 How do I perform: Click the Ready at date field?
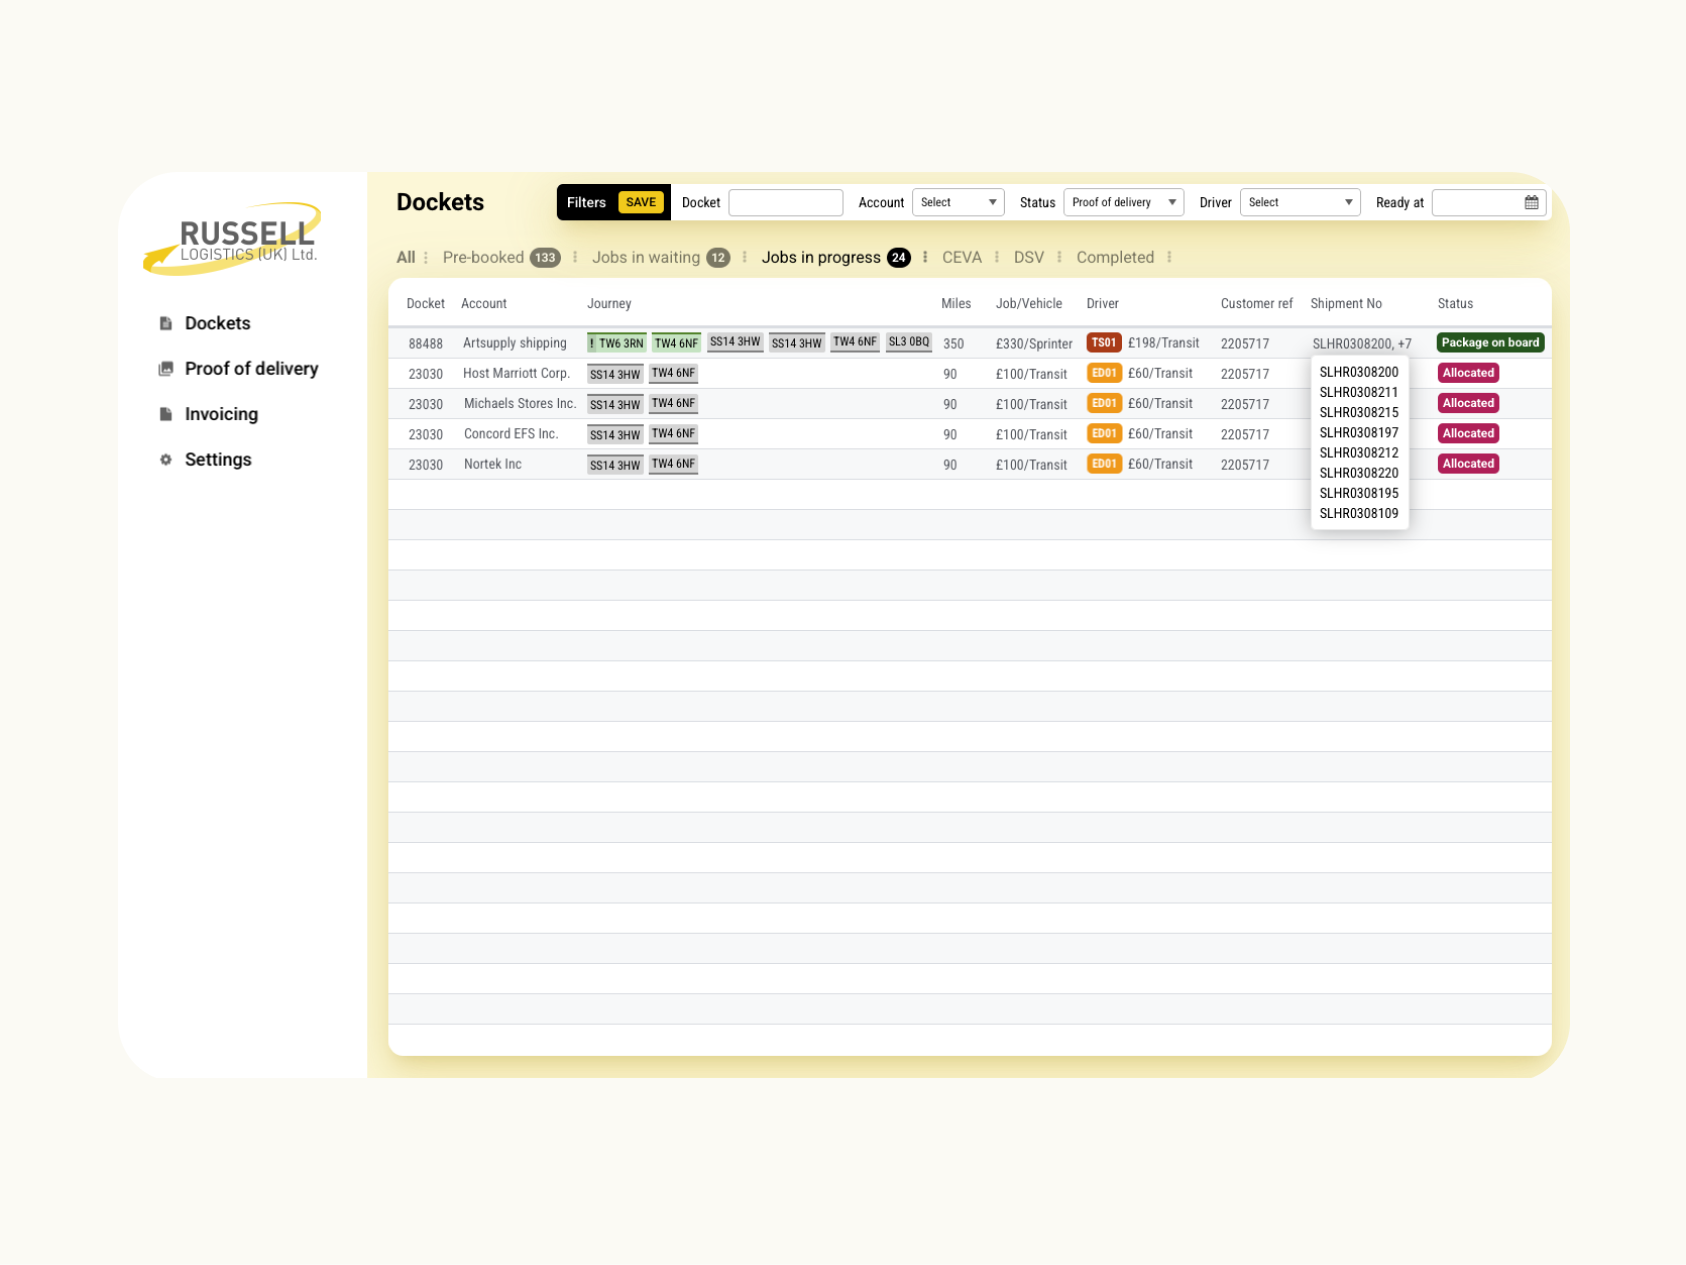[1488, 202]
